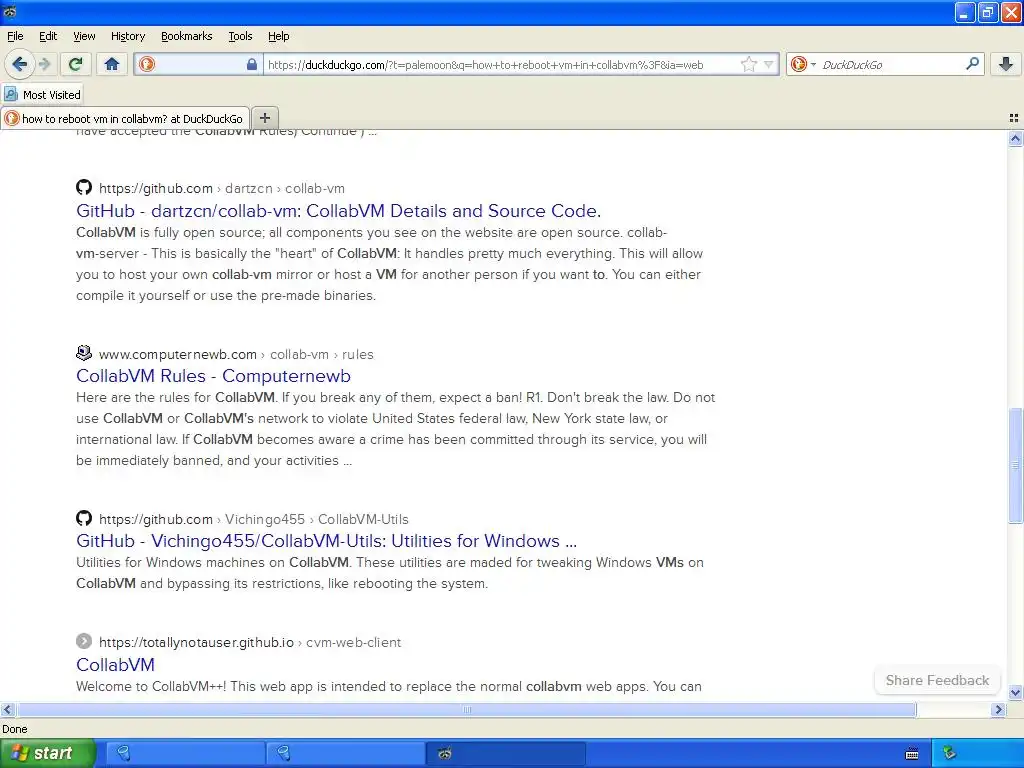Click the DuckDuckGo search box field
The width and height of the screenshot is (1024, 768).
[891, 64]
